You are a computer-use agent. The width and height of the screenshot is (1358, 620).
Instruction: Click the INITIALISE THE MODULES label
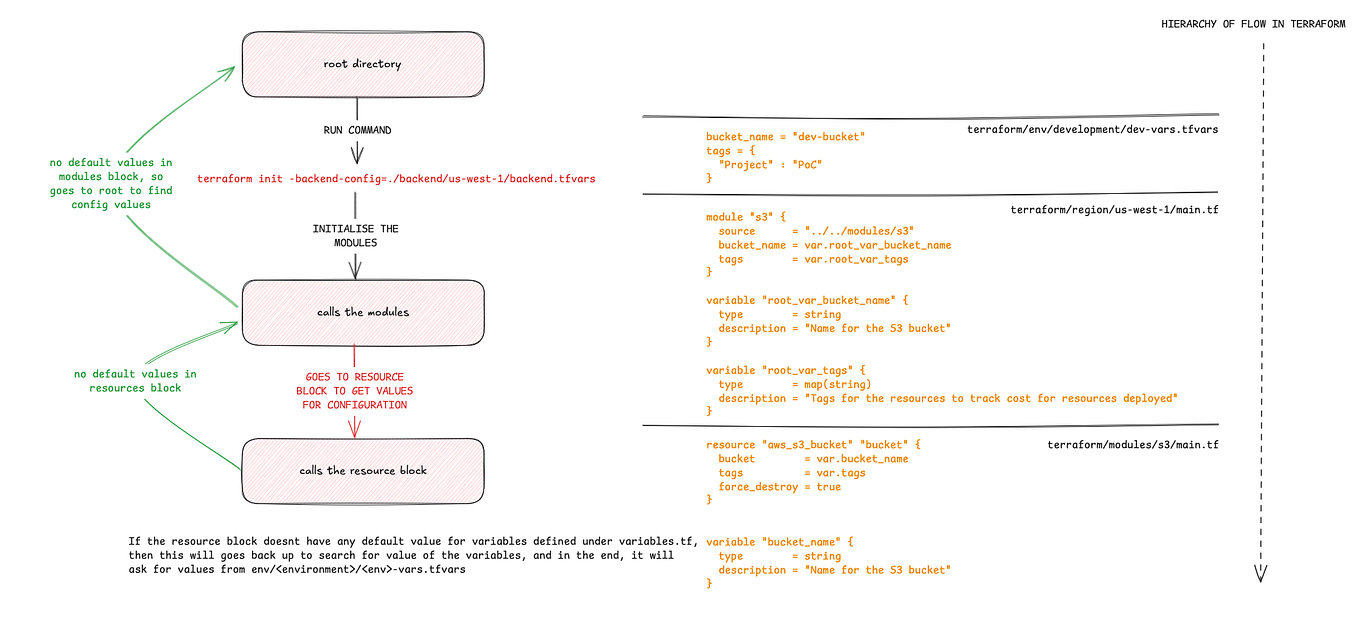tap(356, 235)
